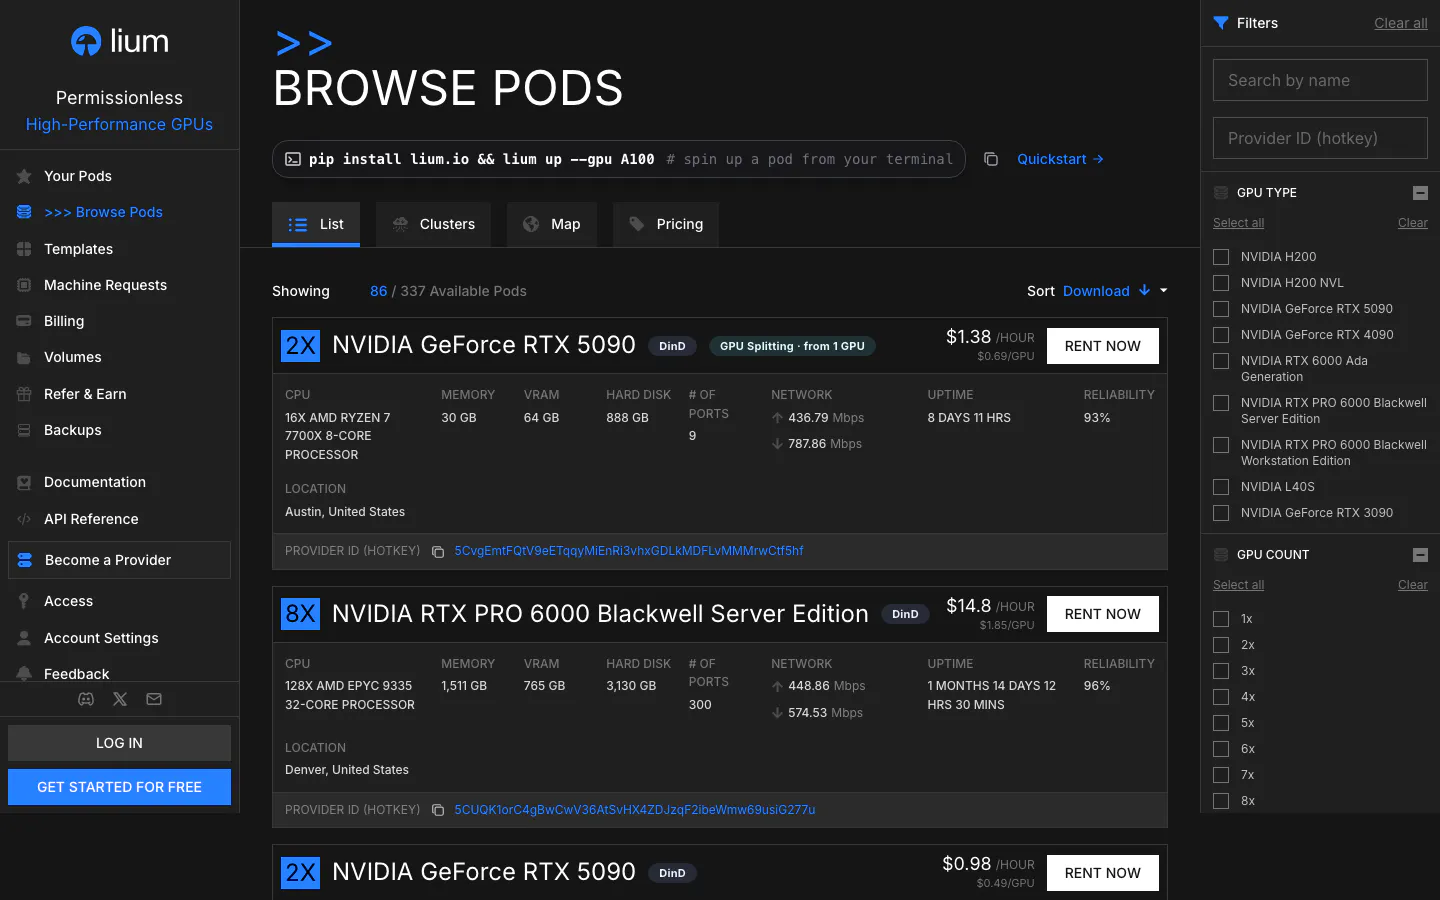Tick NVIDIA GeForce RTX 3090 checkbox

[x=1221, y=513]
